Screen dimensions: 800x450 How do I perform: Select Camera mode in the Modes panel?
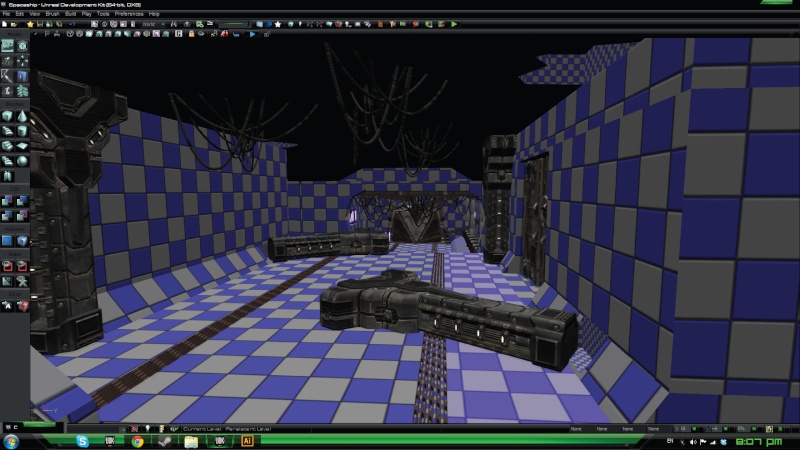coord(7,46)
